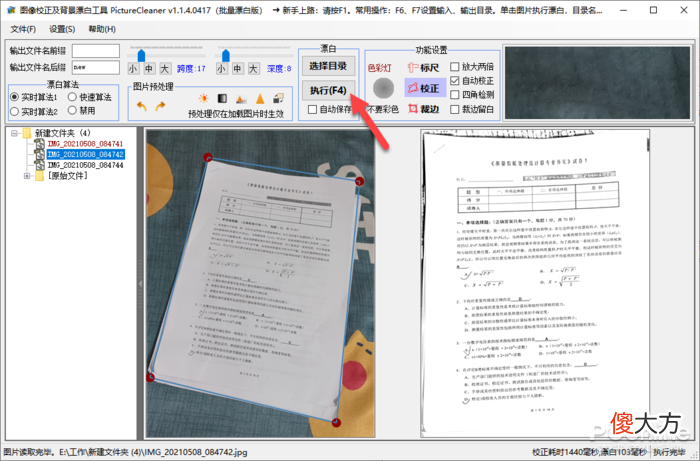Click the 跨度:17 span value text
The image size is (700, 461).
191,69
